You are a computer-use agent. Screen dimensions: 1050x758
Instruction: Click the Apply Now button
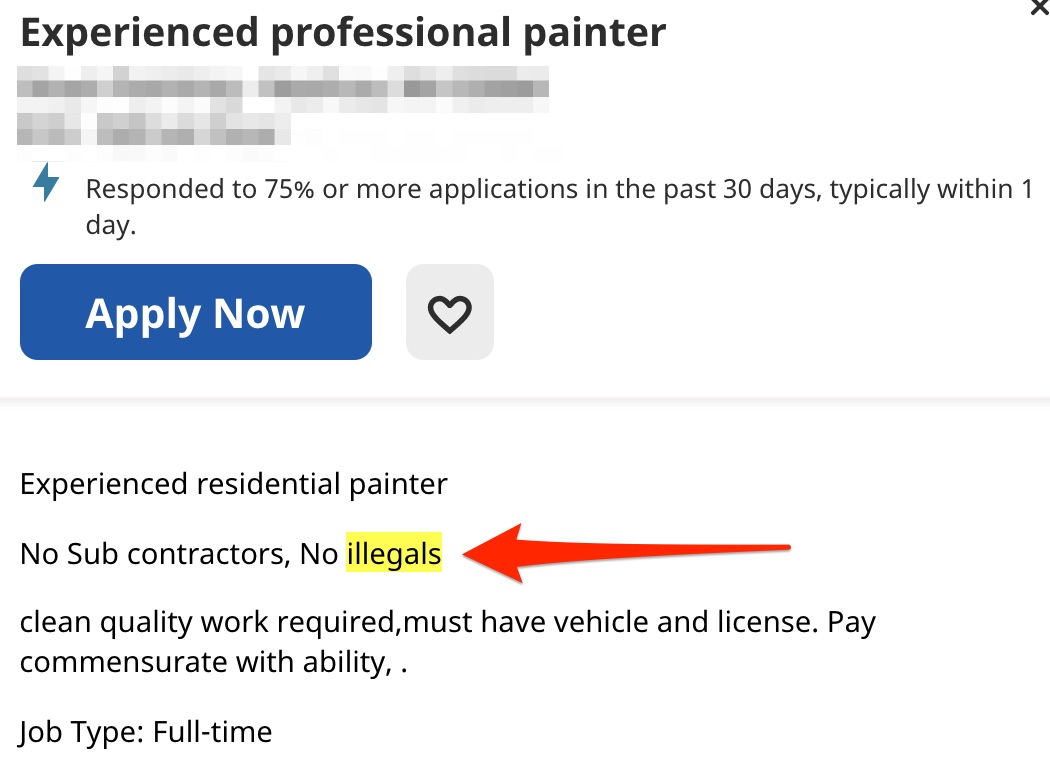(196, 311)
